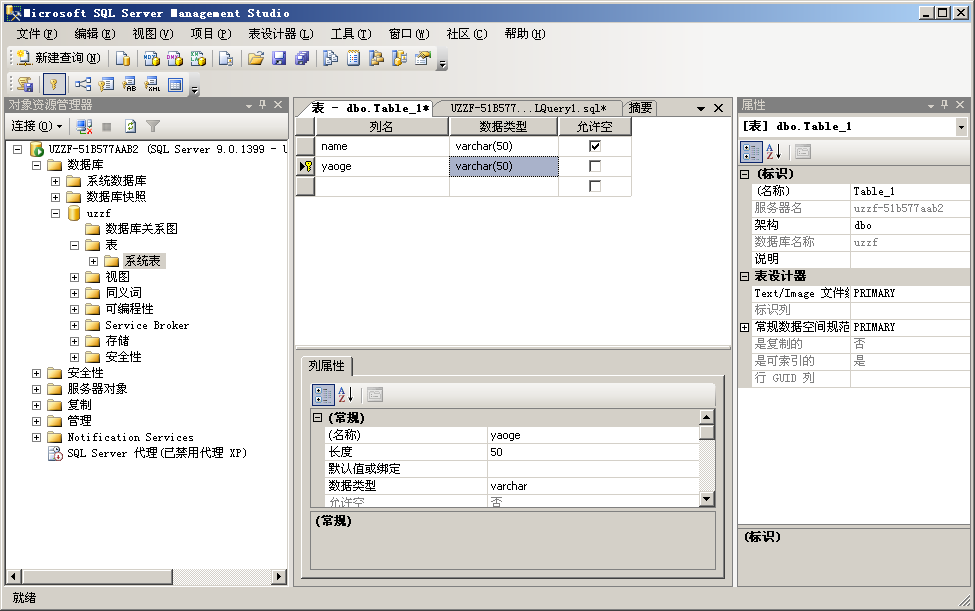Expand the 视图 folder
975x611 pixels.
pos(75,277)
